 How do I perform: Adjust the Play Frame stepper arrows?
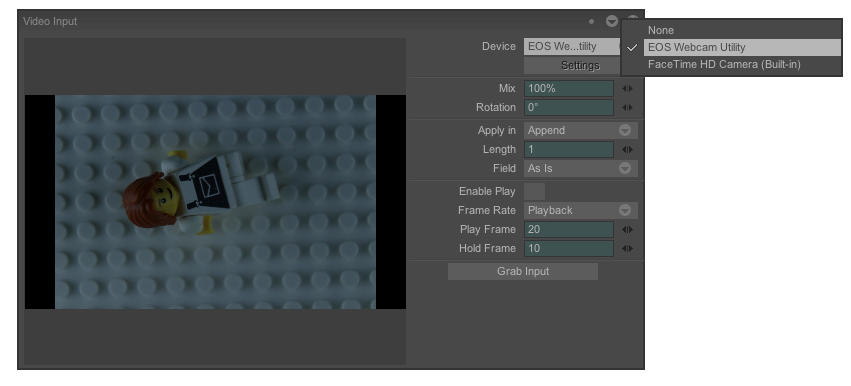627,229
